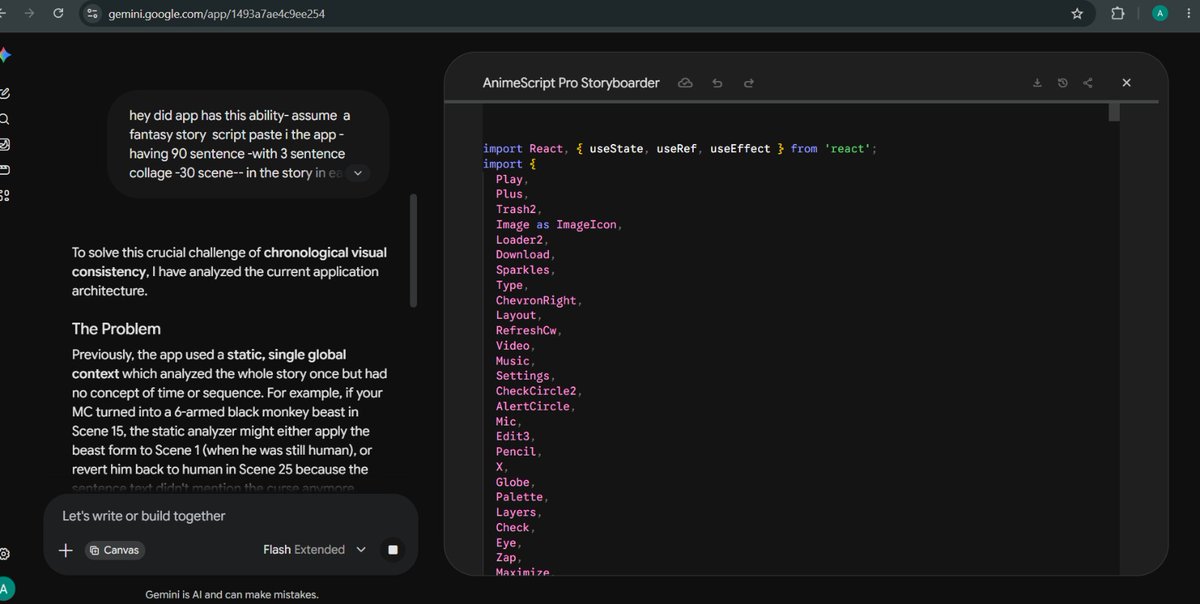Start a new chat with pencil icon
Image resolution: width=1200 pixels, height=604 pixels.
click(4, 93)
